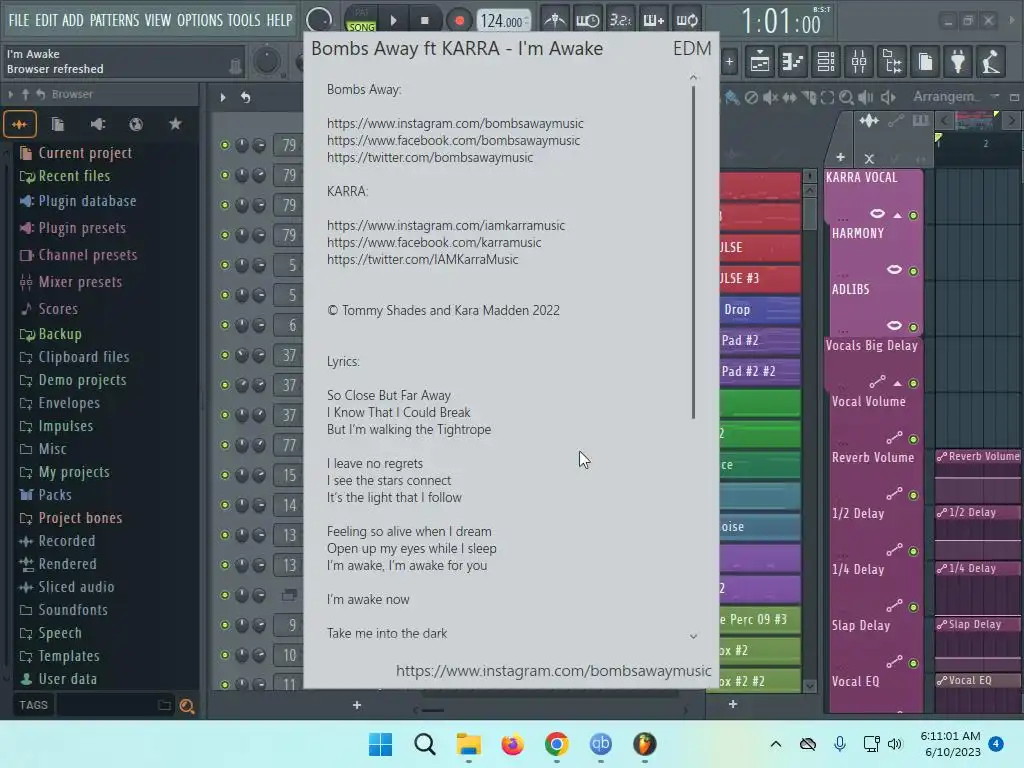1024x768 pixels.
Task: Open FL Studio from the Windows taskbar
Action: pos(645,744)
